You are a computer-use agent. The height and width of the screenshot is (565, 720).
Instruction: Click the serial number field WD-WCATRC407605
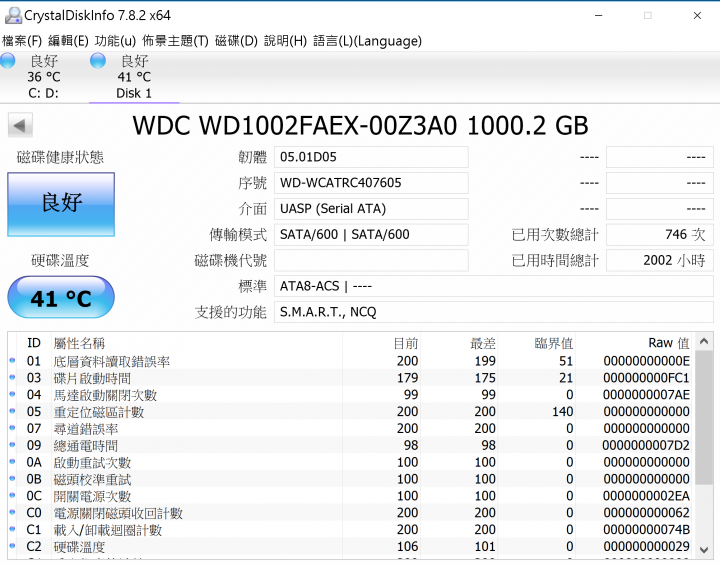[x=371, y=183]
